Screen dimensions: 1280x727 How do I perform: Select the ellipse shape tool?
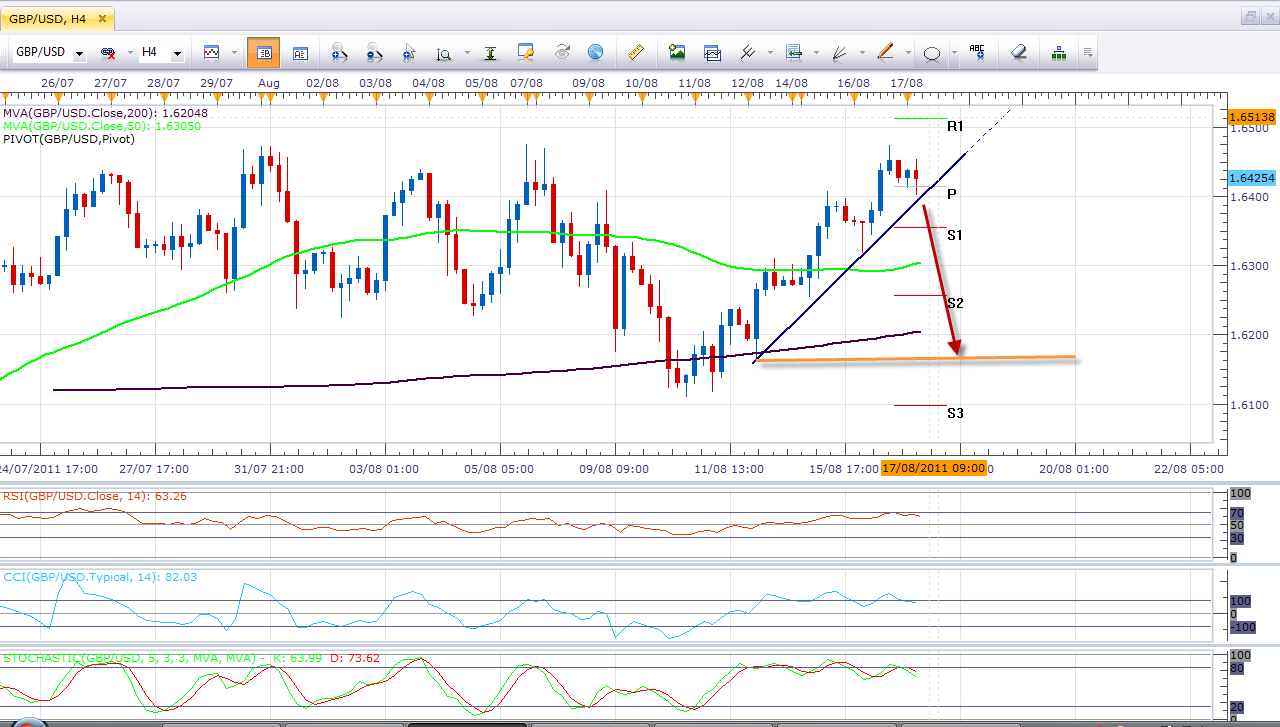point(932,53)
